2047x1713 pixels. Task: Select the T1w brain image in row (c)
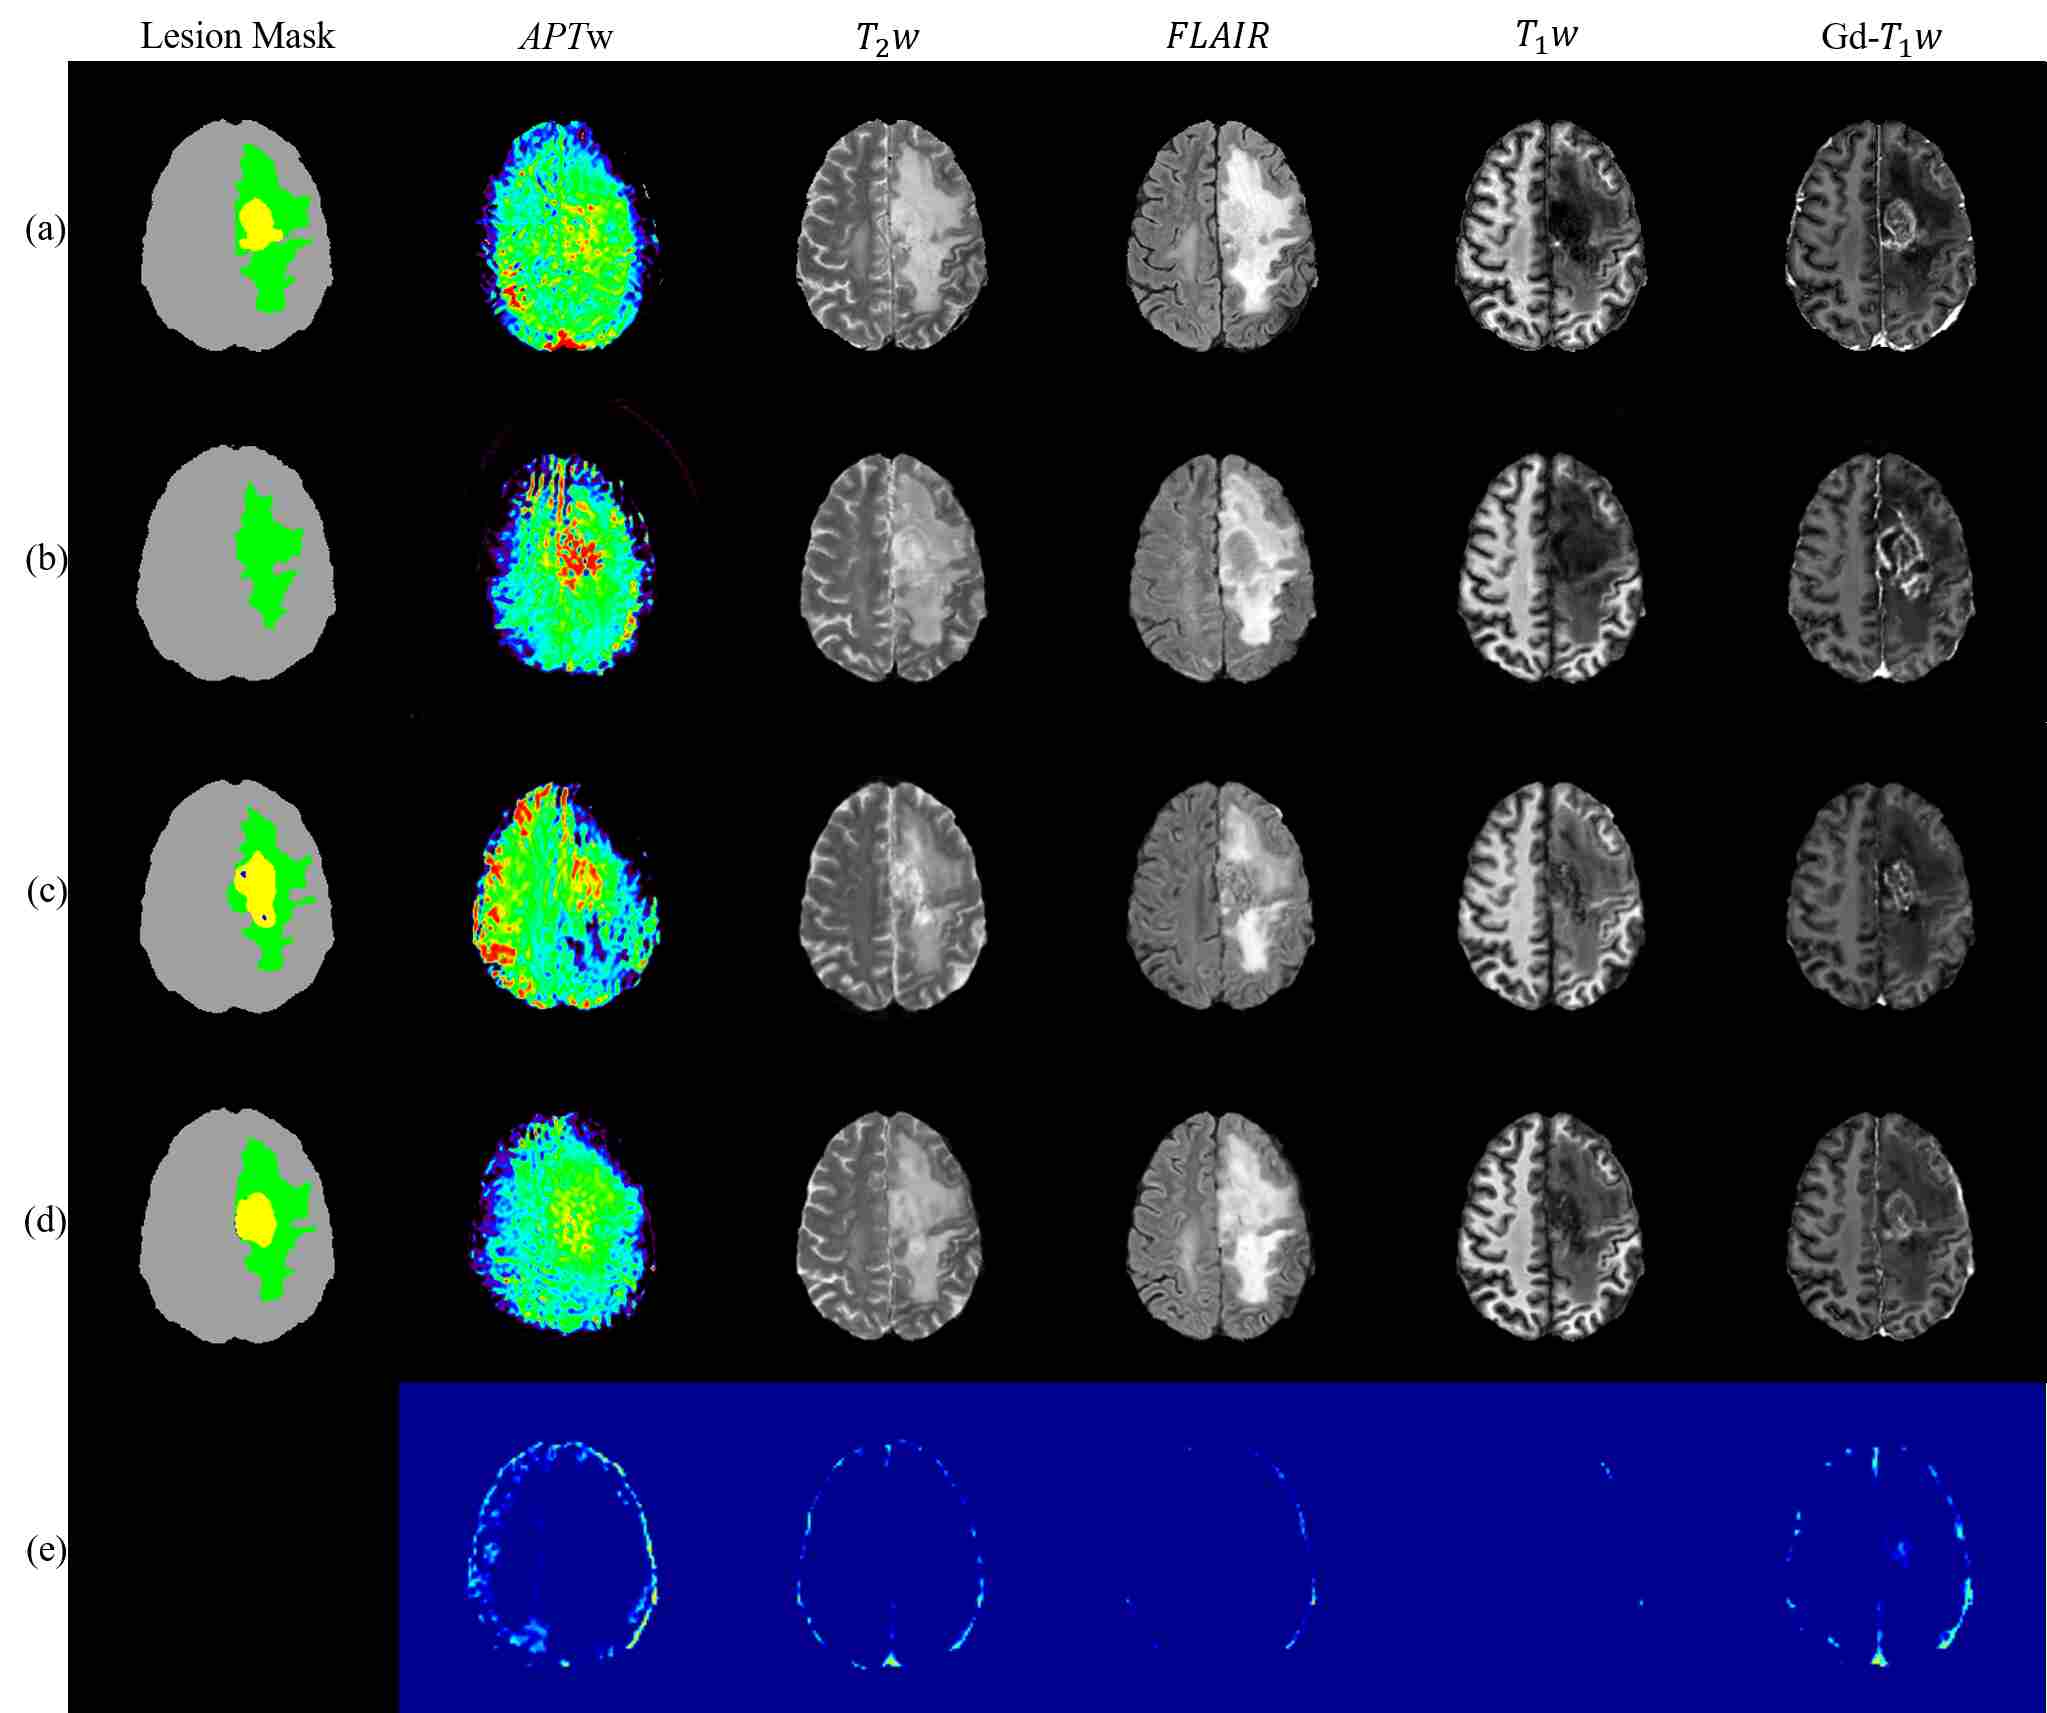[x=1551, y=896]
